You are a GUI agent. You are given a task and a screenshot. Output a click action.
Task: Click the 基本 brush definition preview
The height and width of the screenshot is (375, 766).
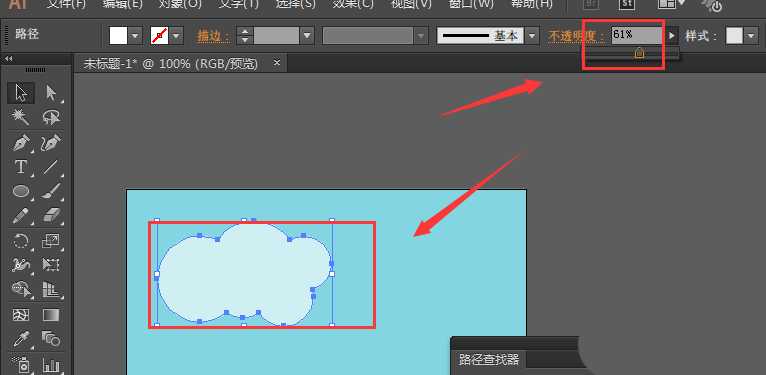tap(481, 35)
